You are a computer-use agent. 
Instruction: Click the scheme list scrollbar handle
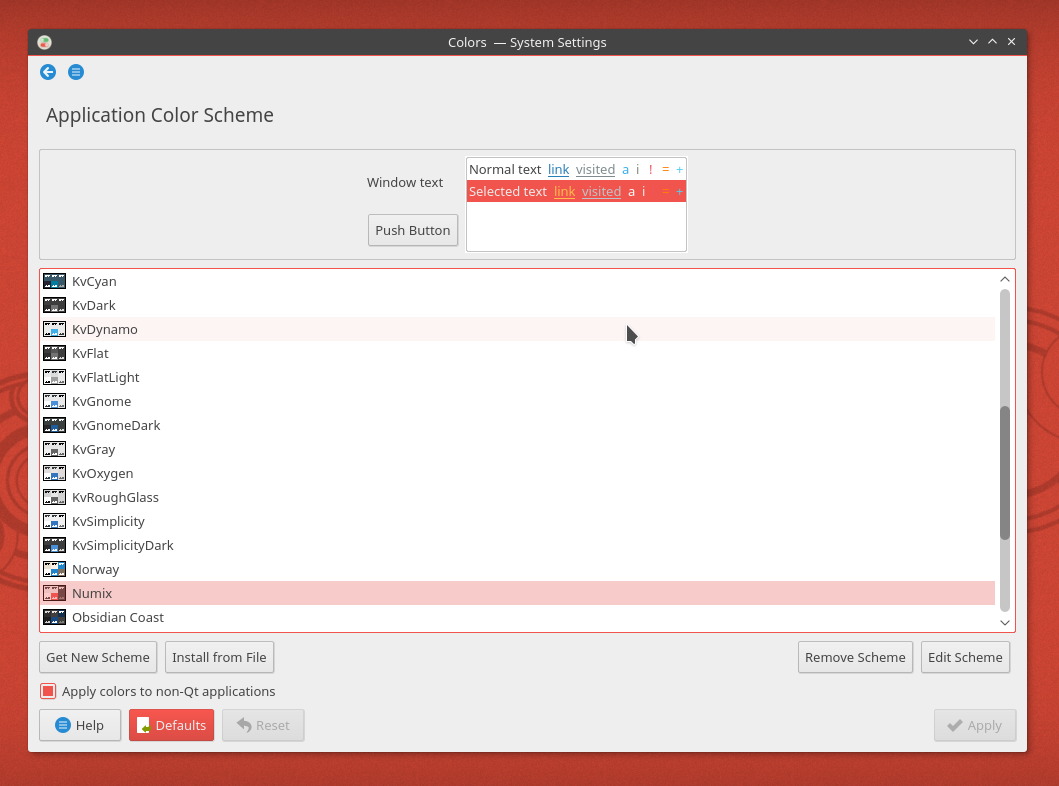coord(1005,473)
